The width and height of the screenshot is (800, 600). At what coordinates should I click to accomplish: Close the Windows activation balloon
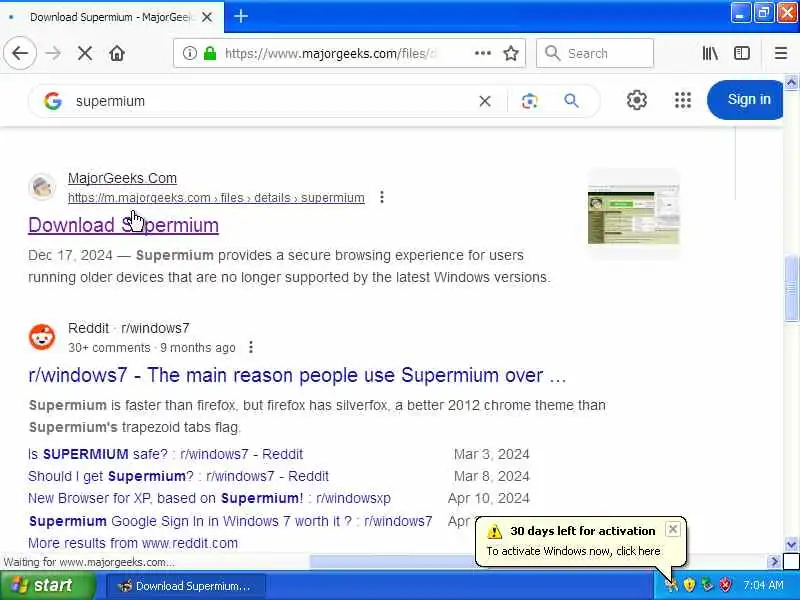(x=672, y=529)
